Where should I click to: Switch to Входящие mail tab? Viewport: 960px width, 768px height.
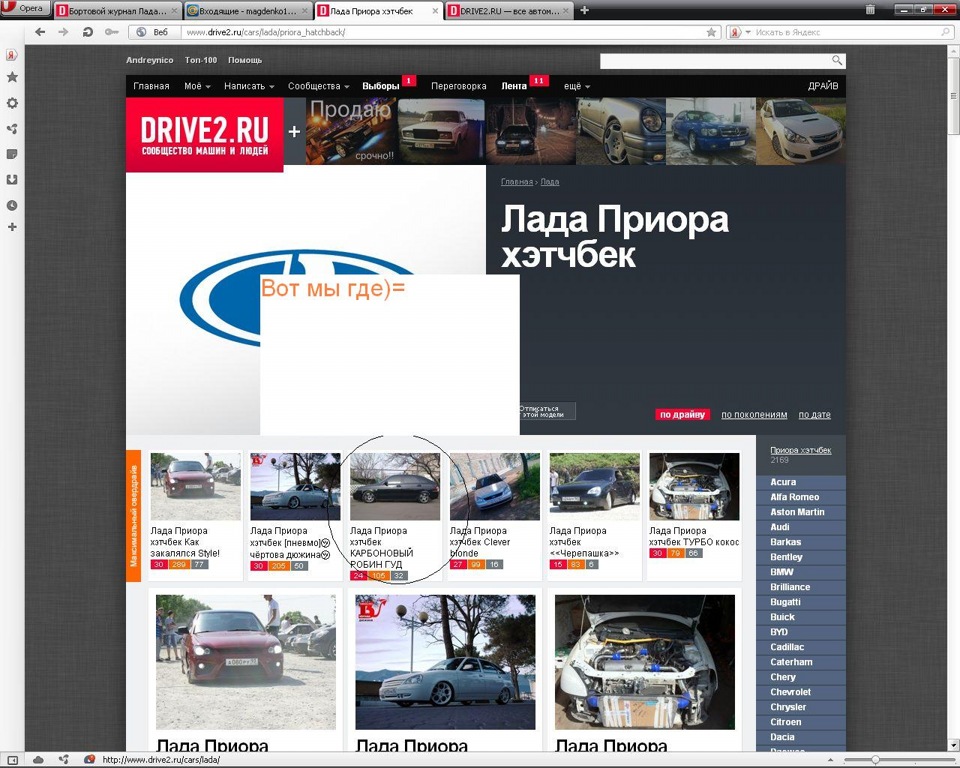[x=249, y=11]
